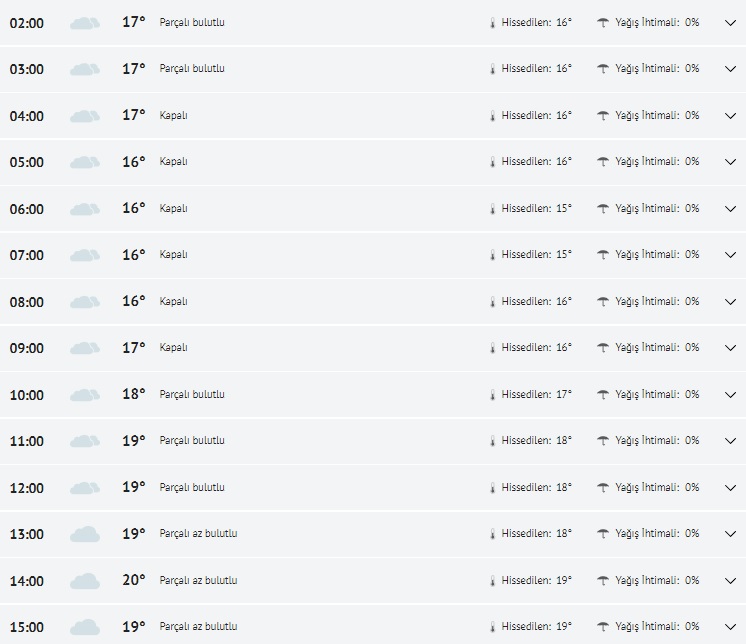Click the 03:00 time label
Screen dimensions: 746x644
tap(27, 70)
